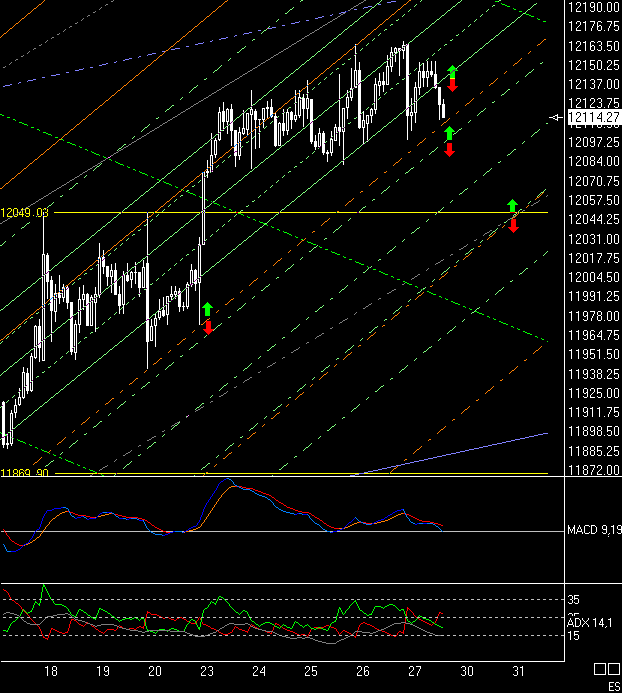Click price label 12017.75

(x=594, y=258)
